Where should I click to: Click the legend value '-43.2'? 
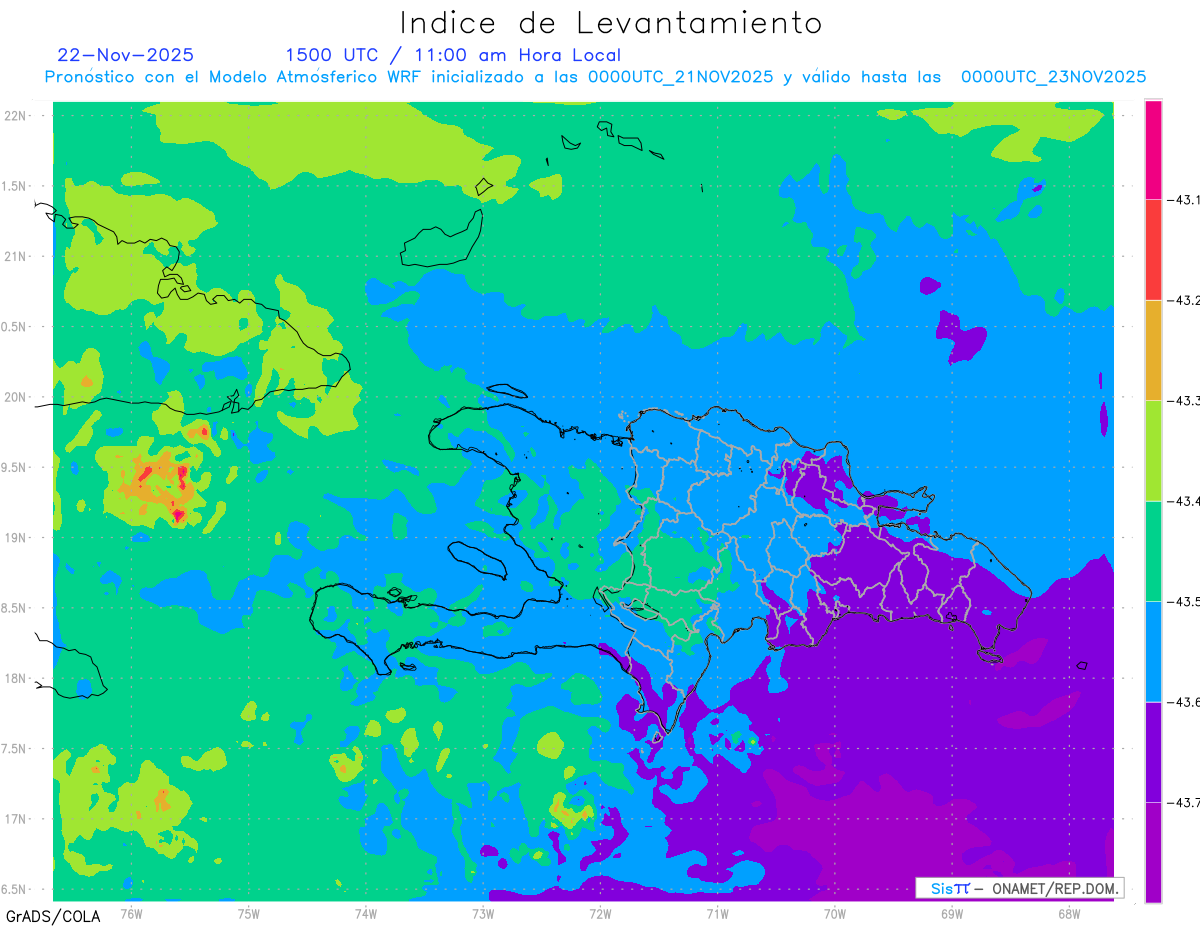pyautogui.click(x=1183, y=300)
